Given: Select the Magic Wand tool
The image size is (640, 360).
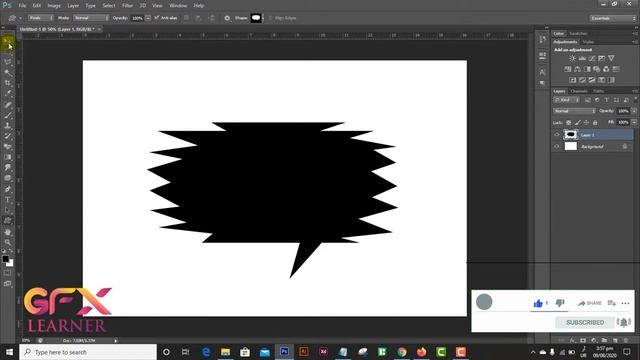Looking at the screenshot, I should click(x=8, y=73).
